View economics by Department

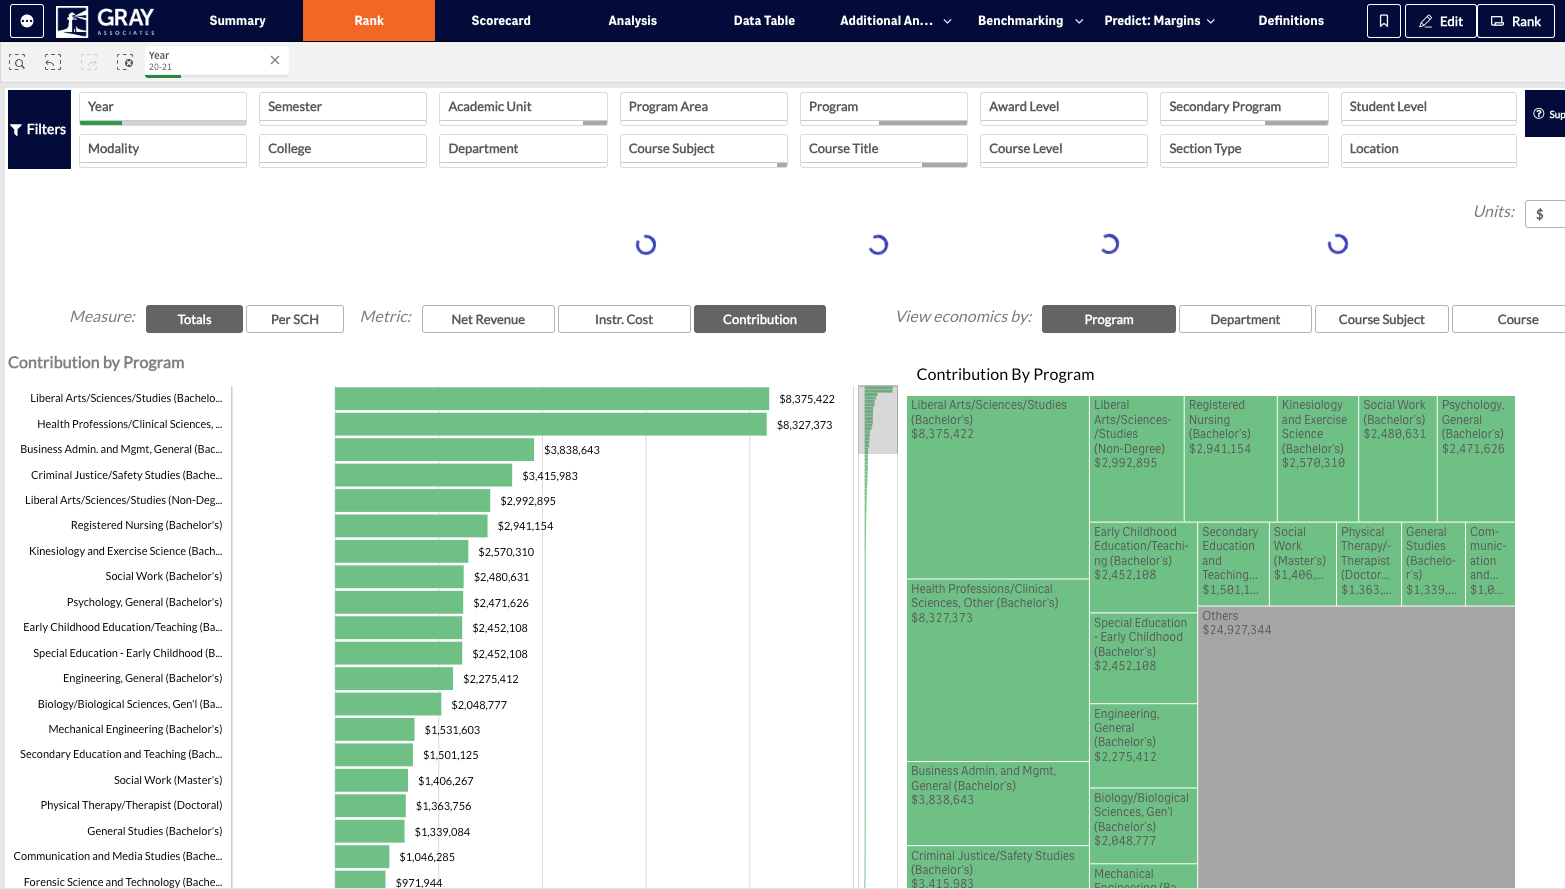[1245, 319]
